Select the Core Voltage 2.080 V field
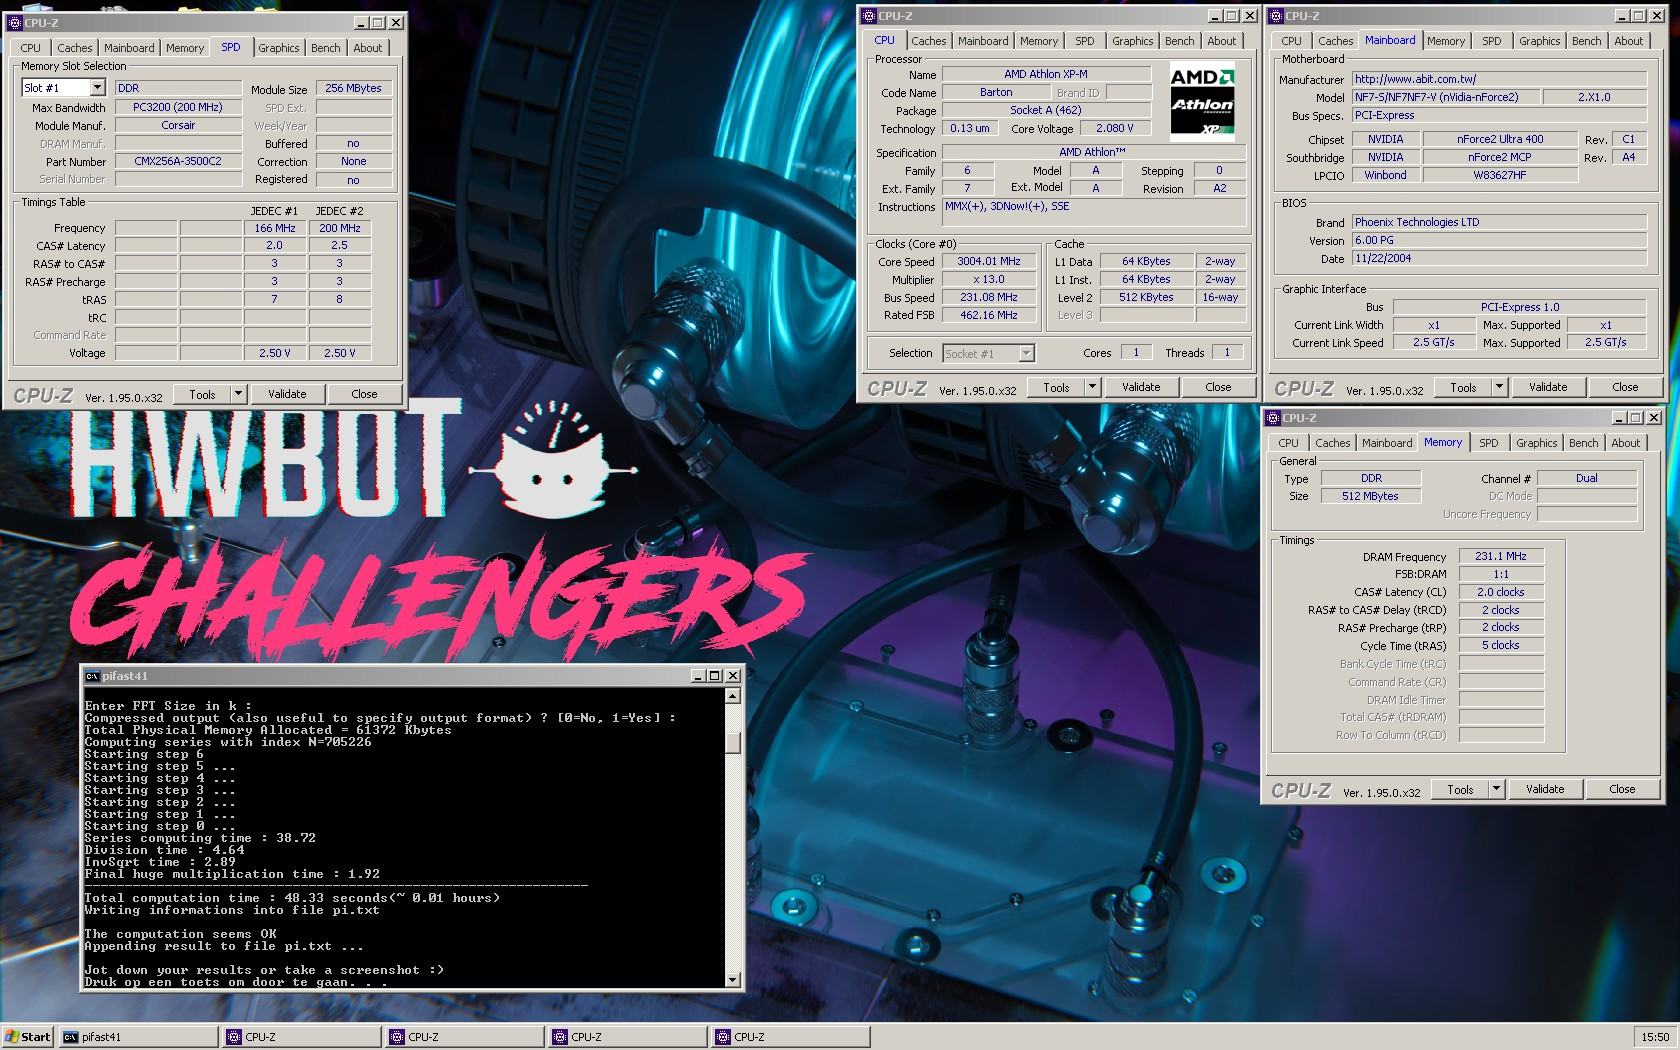The height and width of the screenshot is (1050, 1680). (x=1115, y=128)
